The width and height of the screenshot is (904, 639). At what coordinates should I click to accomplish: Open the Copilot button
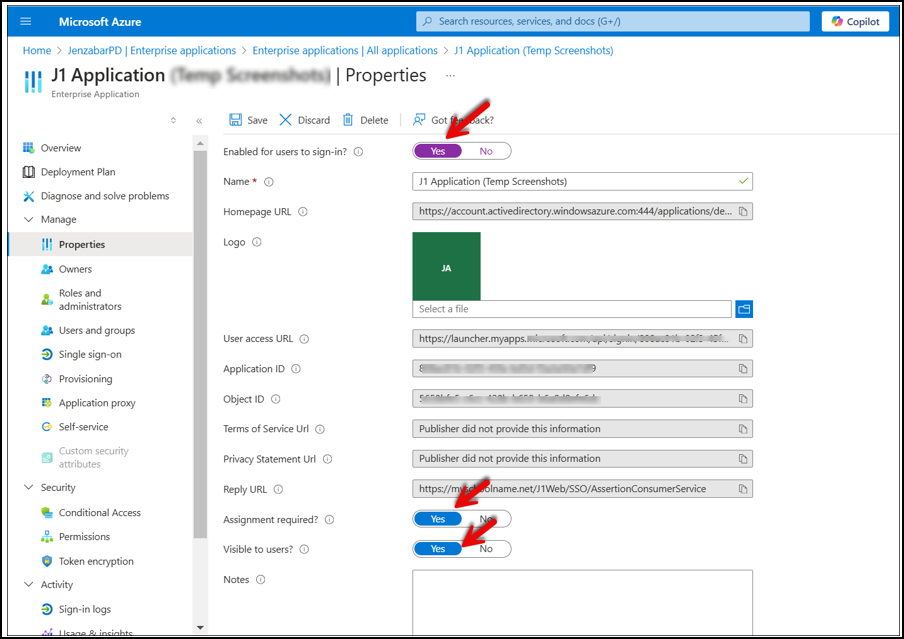click(855, 21)
